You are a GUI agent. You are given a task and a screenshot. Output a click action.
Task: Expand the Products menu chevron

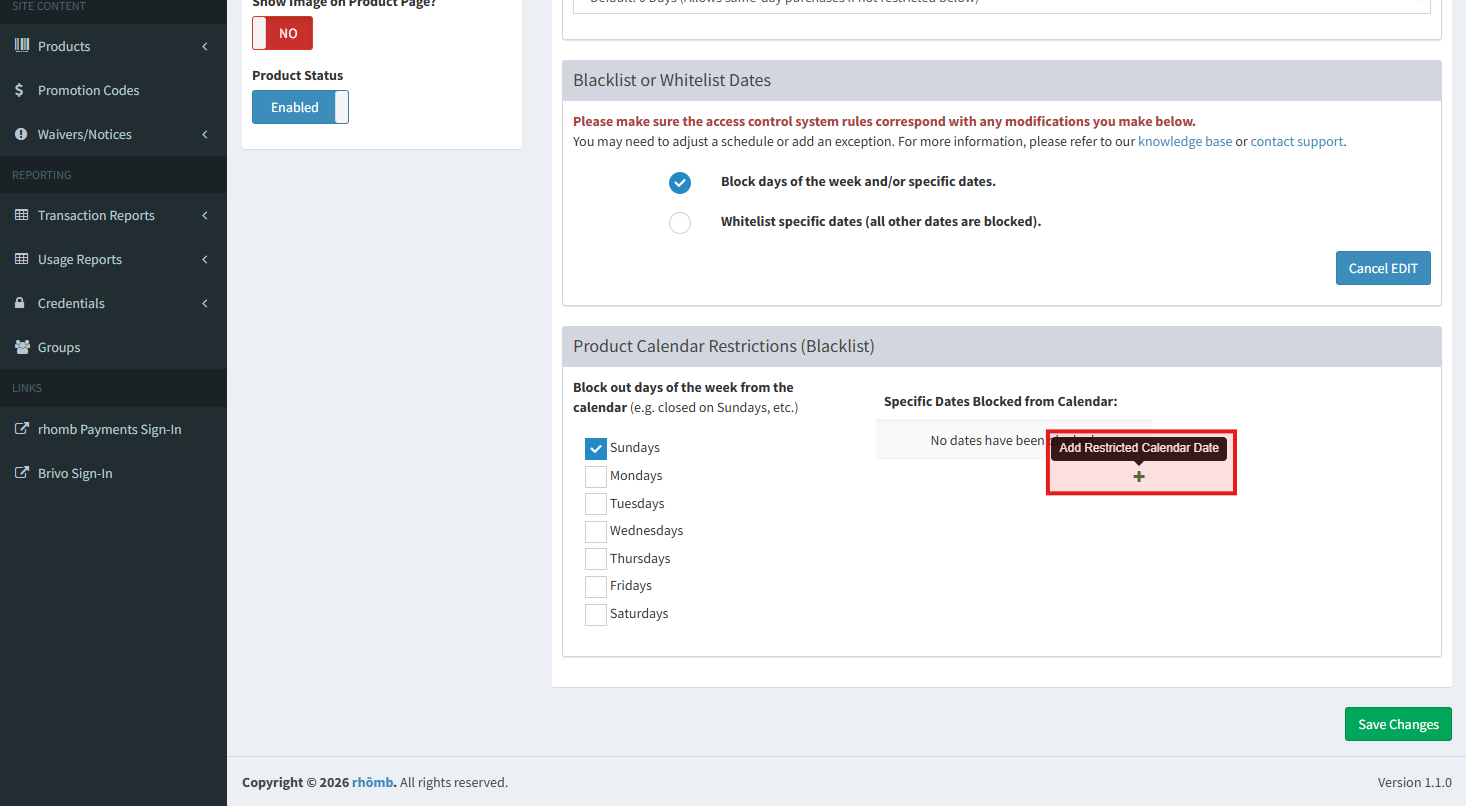pos(205,47)
